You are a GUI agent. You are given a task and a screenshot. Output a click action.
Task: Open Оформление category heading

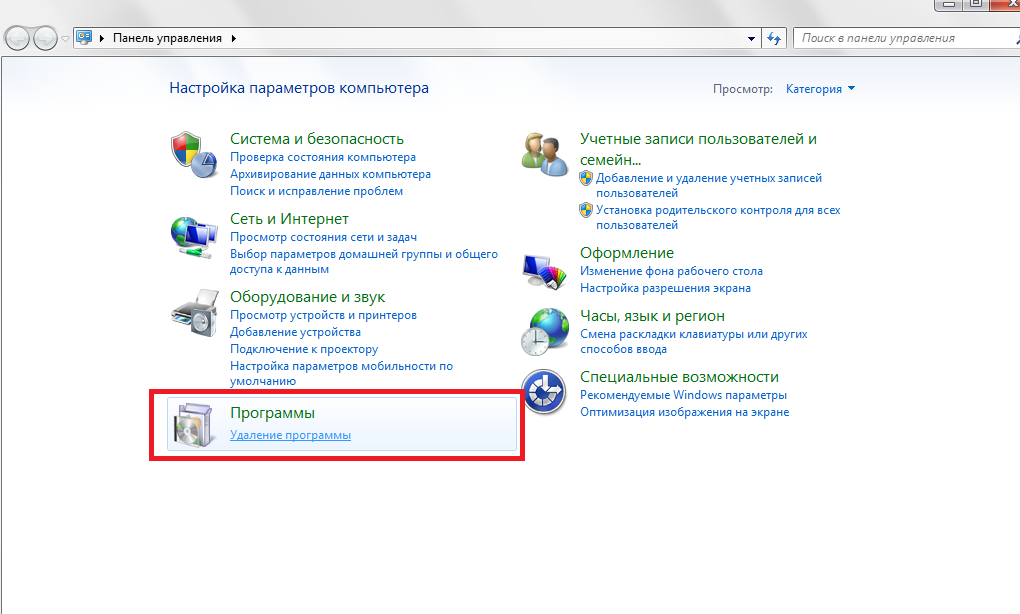pos(626,253)
